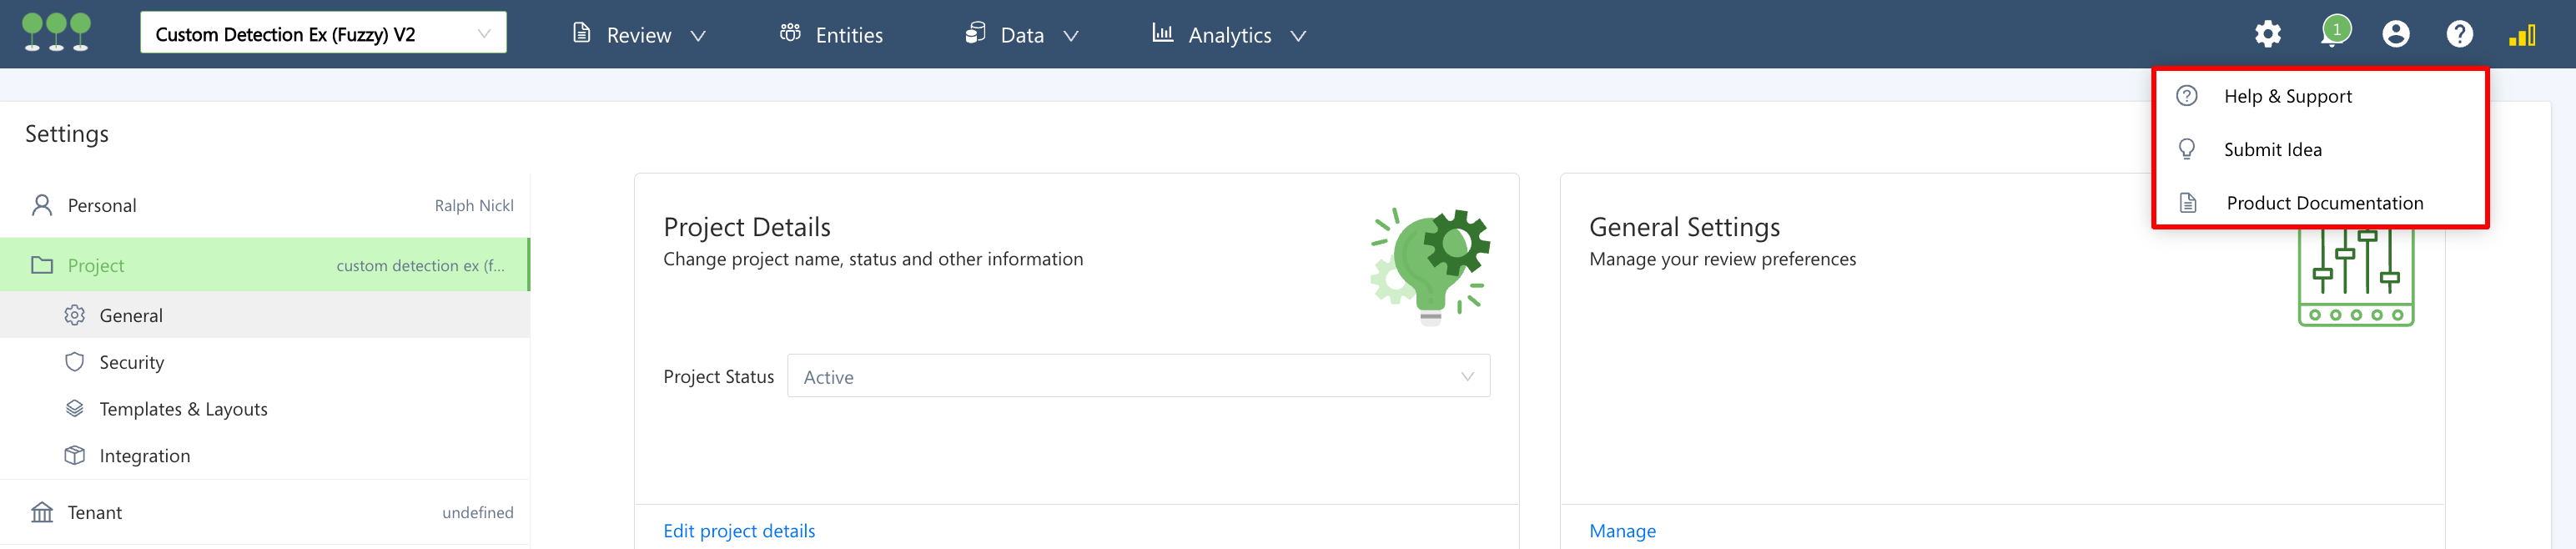2576x549 pixels.
Task: Click the help question mark icon
Action: tap(2459, 35)
